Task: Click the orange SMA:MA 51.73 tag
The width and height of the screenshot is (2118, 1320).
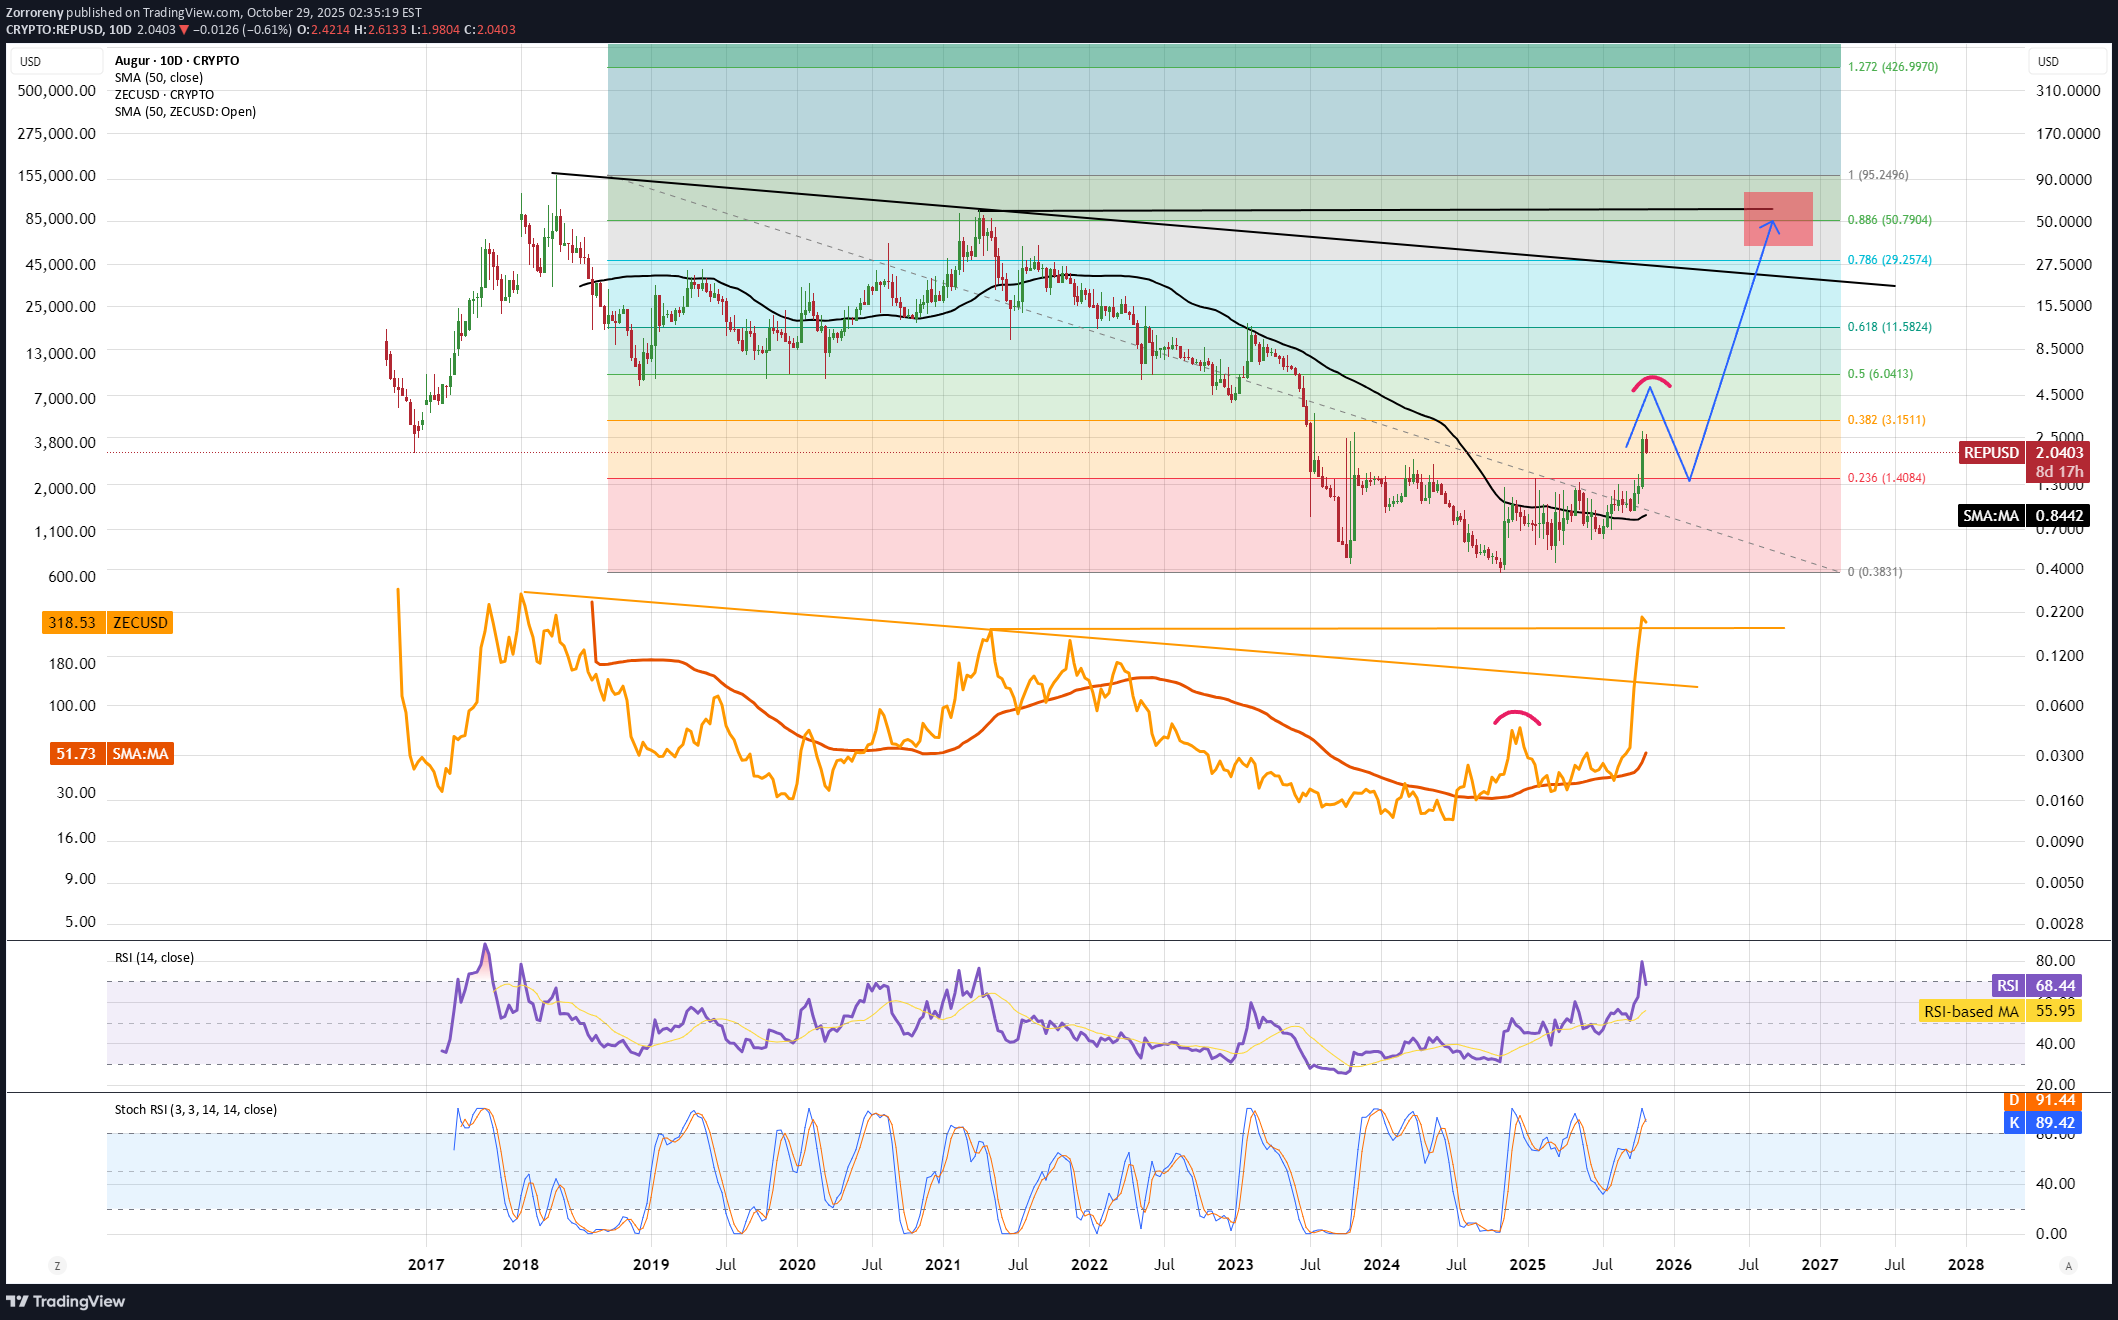Action: (x=111, y=754)
